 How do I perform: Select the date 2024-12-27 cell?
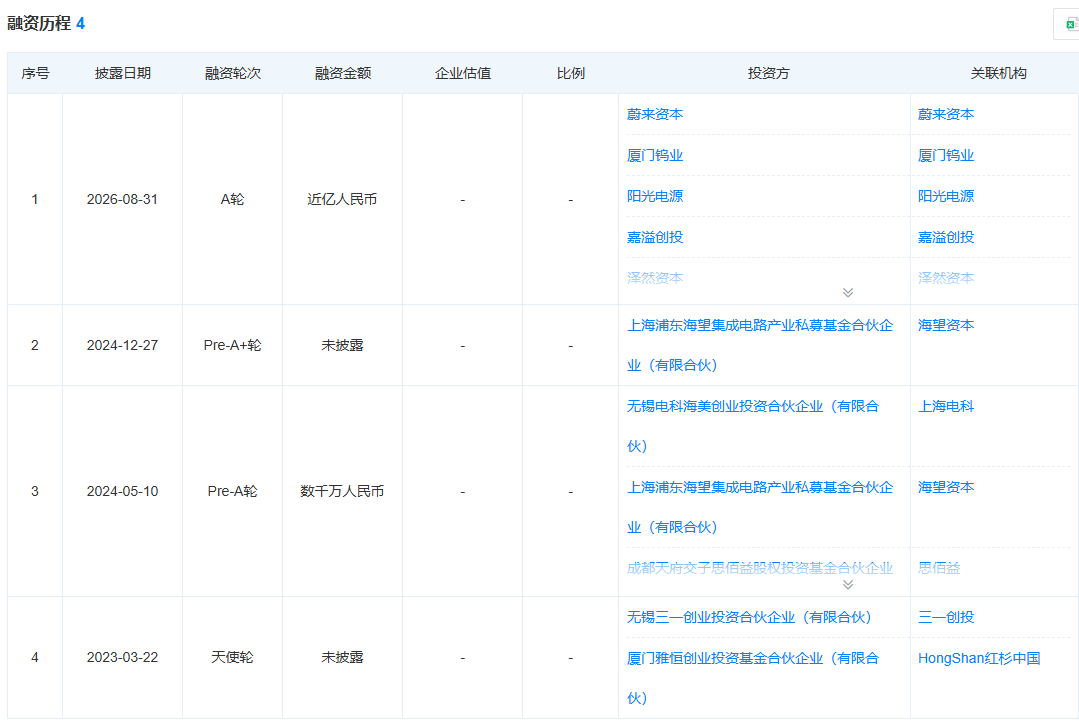click(122, 345)
